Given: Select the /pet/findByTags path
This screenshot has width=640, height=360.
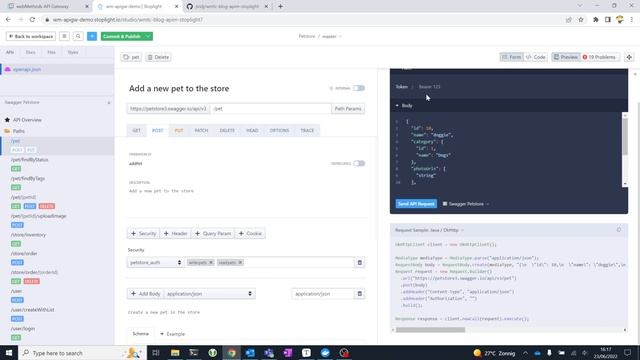Looking at the screenshot, I should point(28,178).
